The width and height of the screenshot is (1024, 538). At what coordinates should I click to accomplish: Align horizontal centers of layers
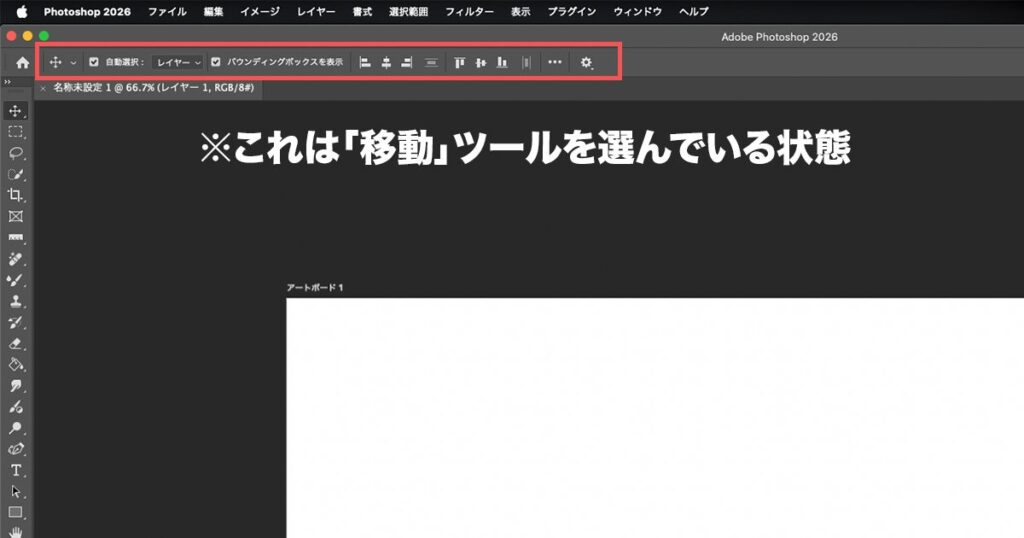[x=387, y=63]
